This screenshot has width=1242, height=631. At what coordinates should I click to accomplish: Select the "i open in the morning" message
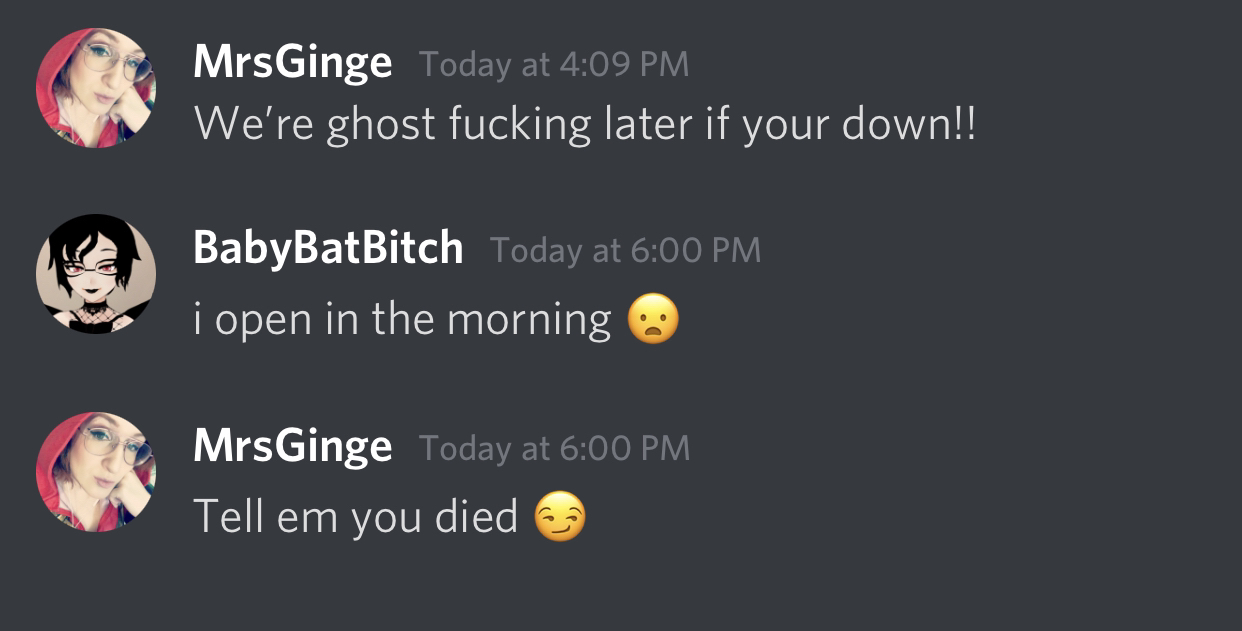[402, 320]
